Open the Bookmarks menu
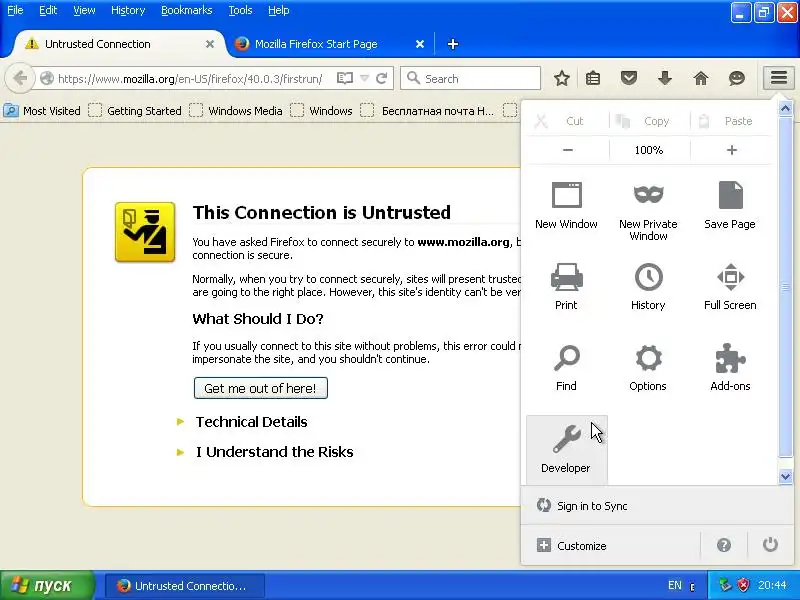 coord(186,10)
